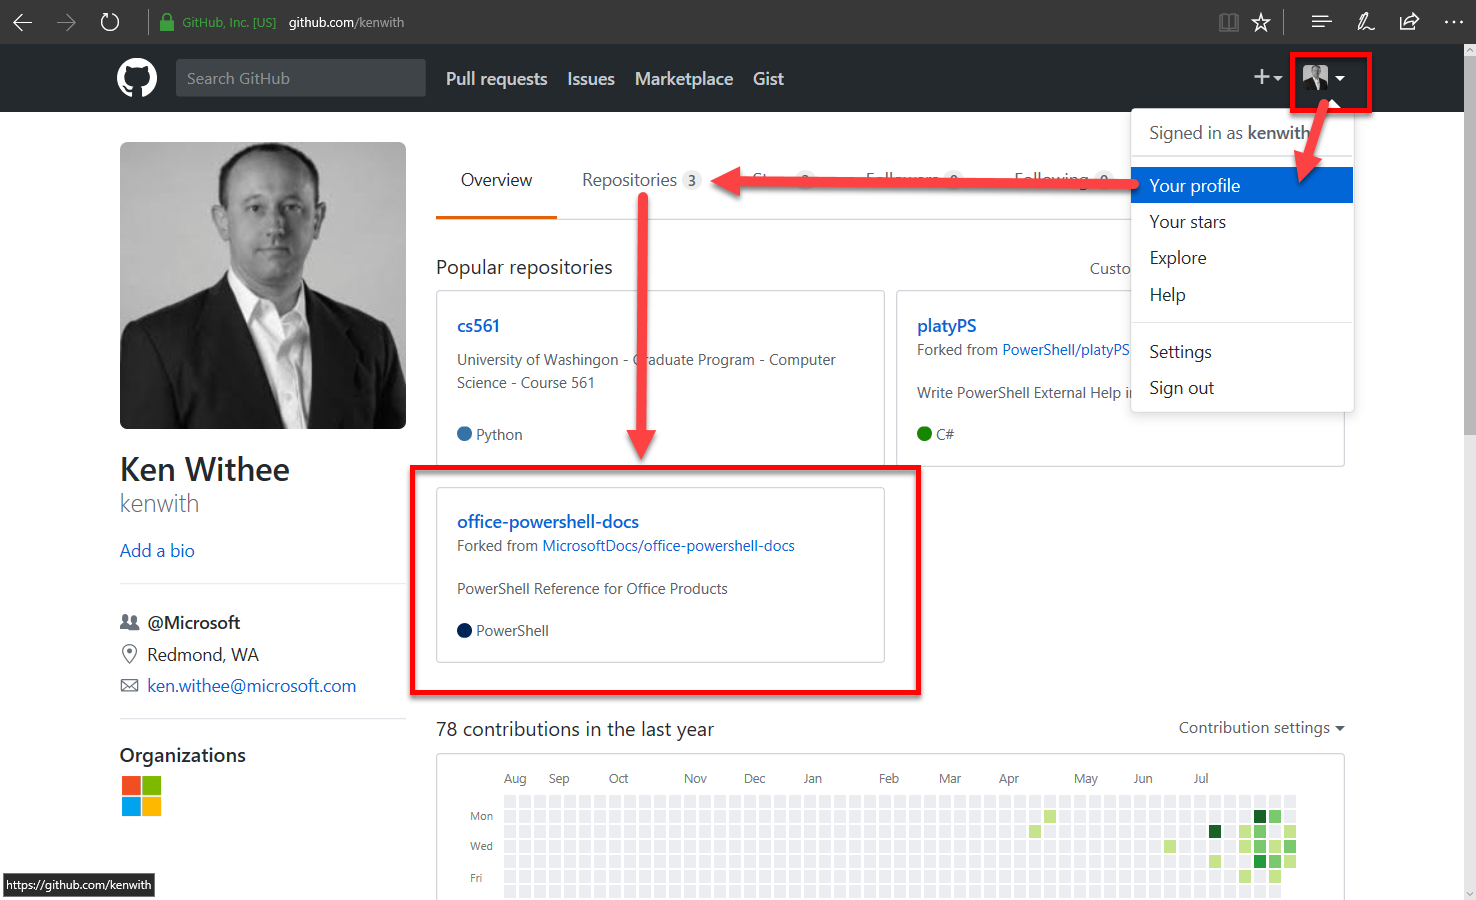Click the kenwith username under the name
This screenshot has width=1476, height=900.
(x=159, y=504)
